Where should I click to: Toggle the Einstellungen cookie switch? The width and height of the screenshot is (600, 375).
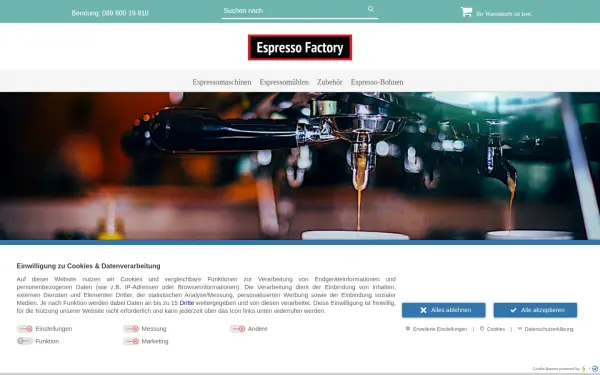pyautogui.click(x=25, y=329)
